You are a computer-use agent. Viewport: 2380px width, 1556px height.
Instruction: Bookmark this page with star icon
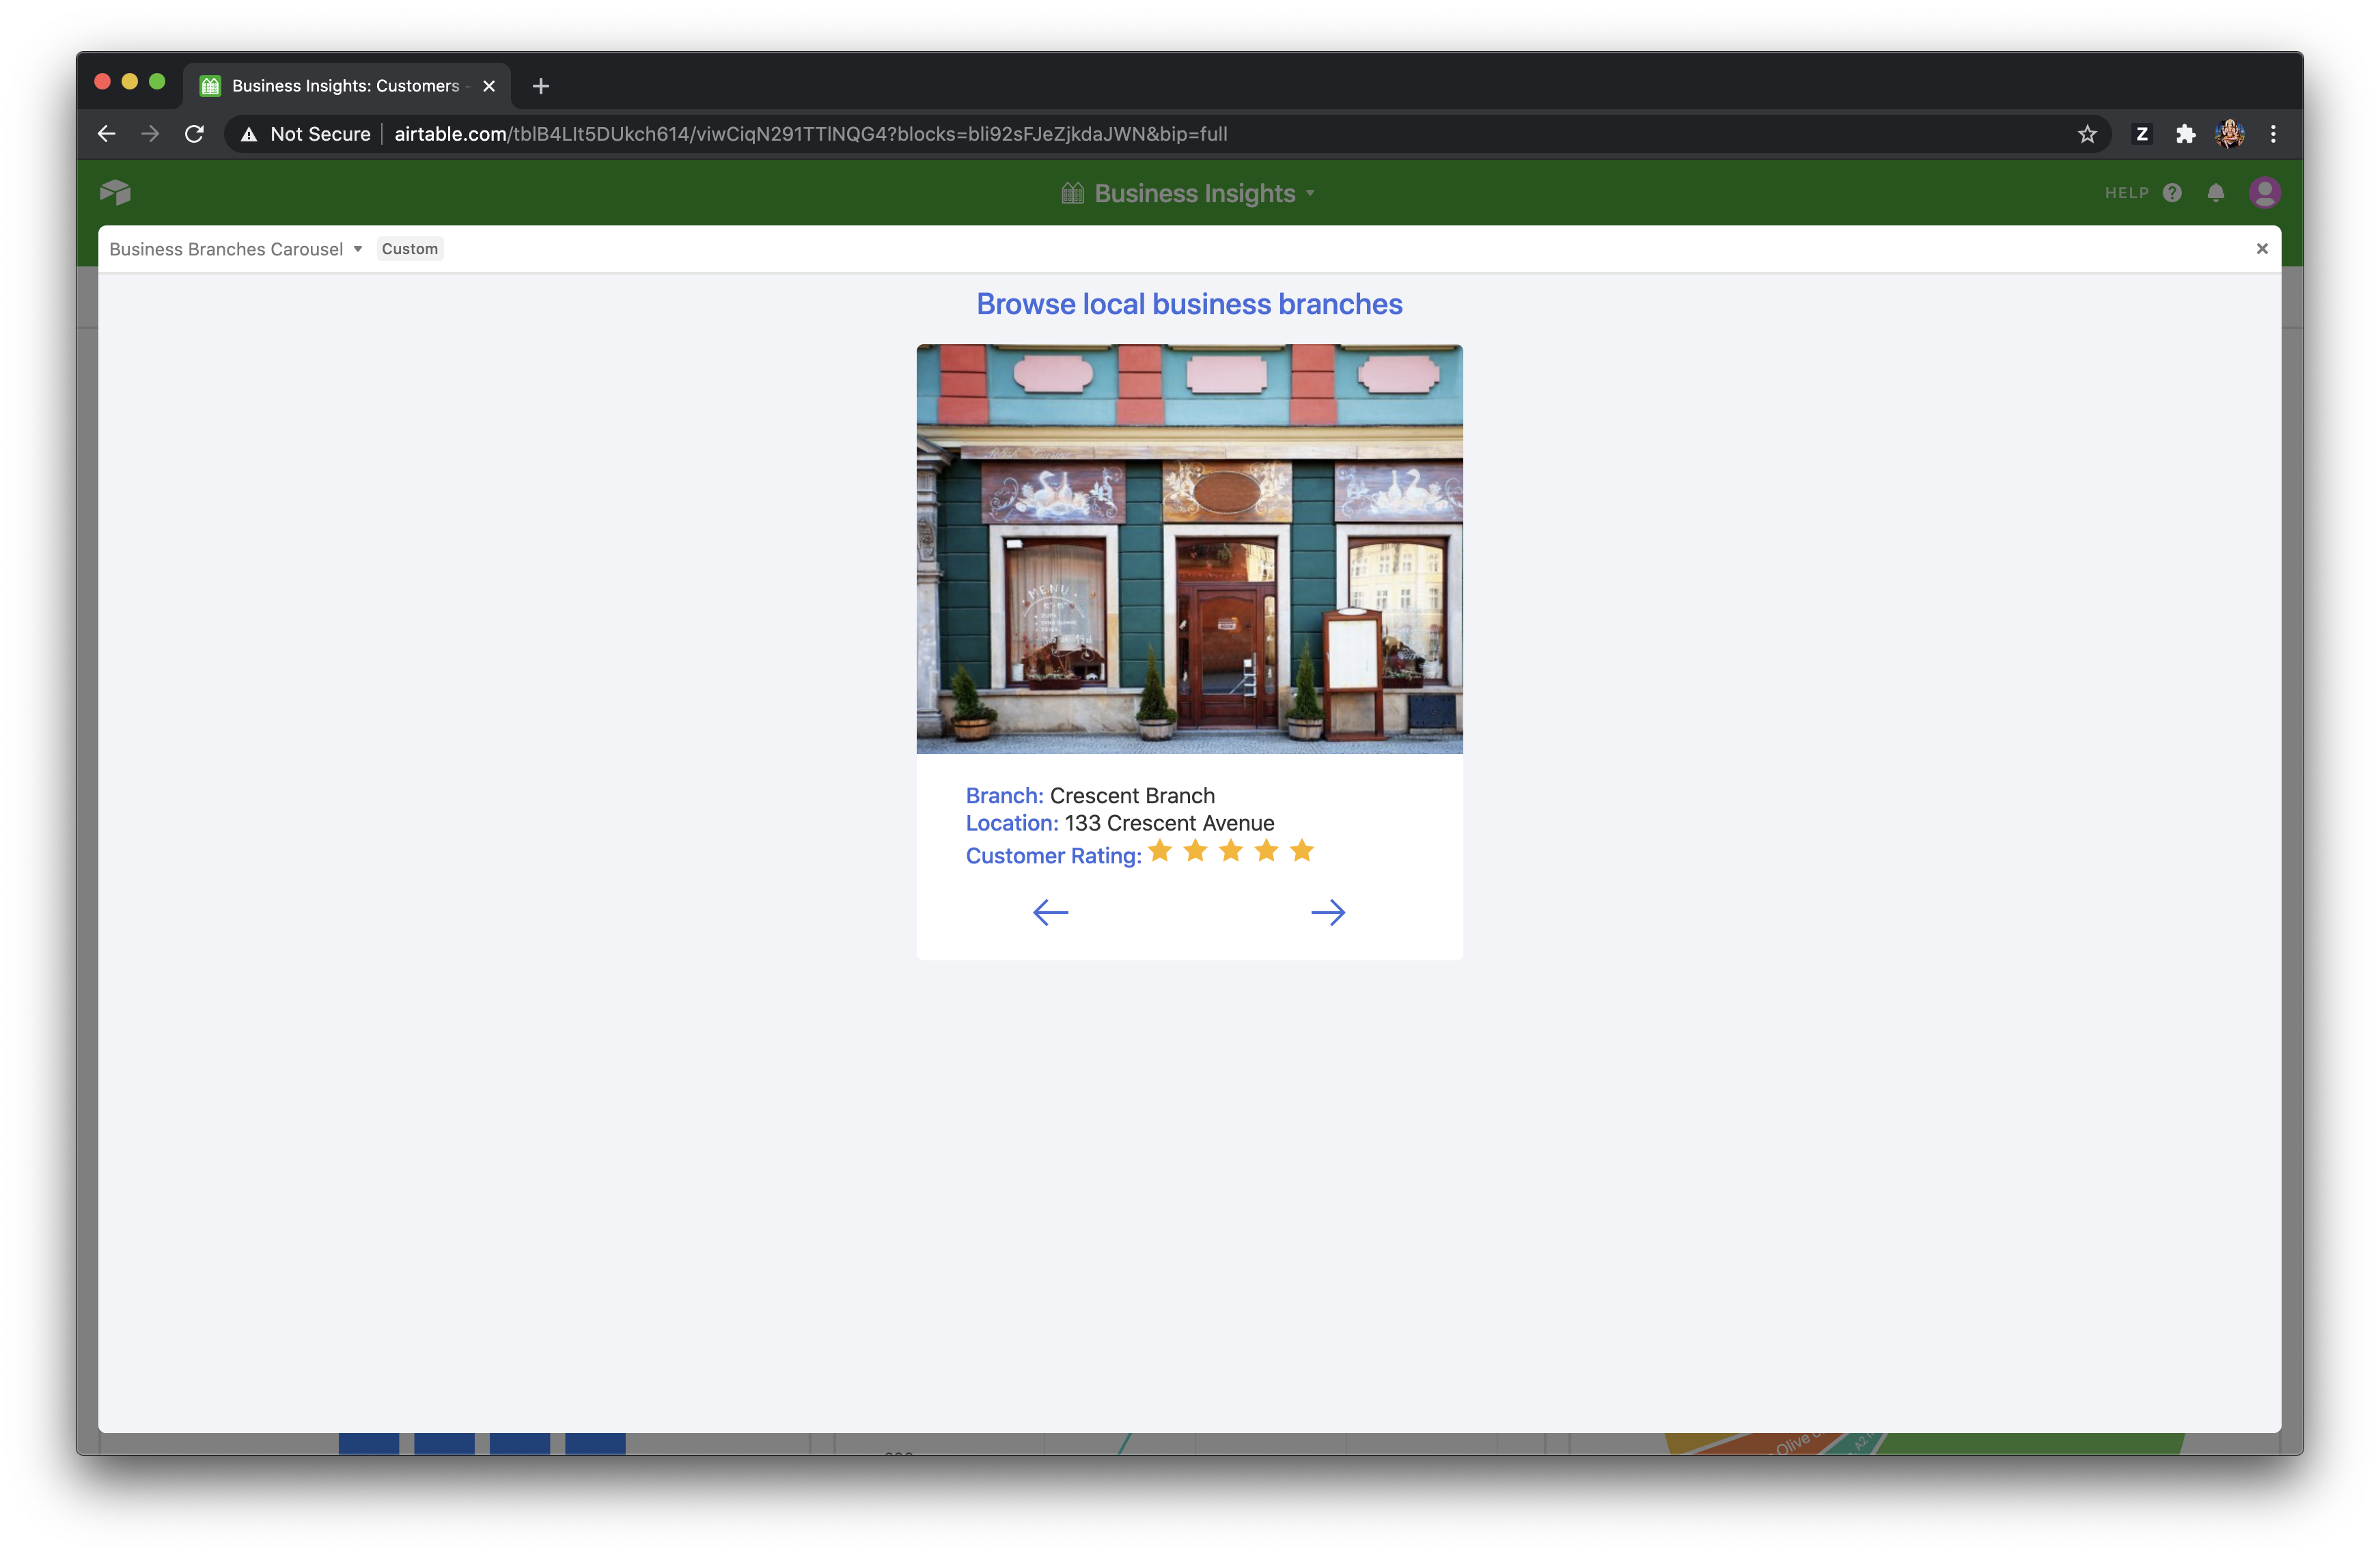(2087, 134)
